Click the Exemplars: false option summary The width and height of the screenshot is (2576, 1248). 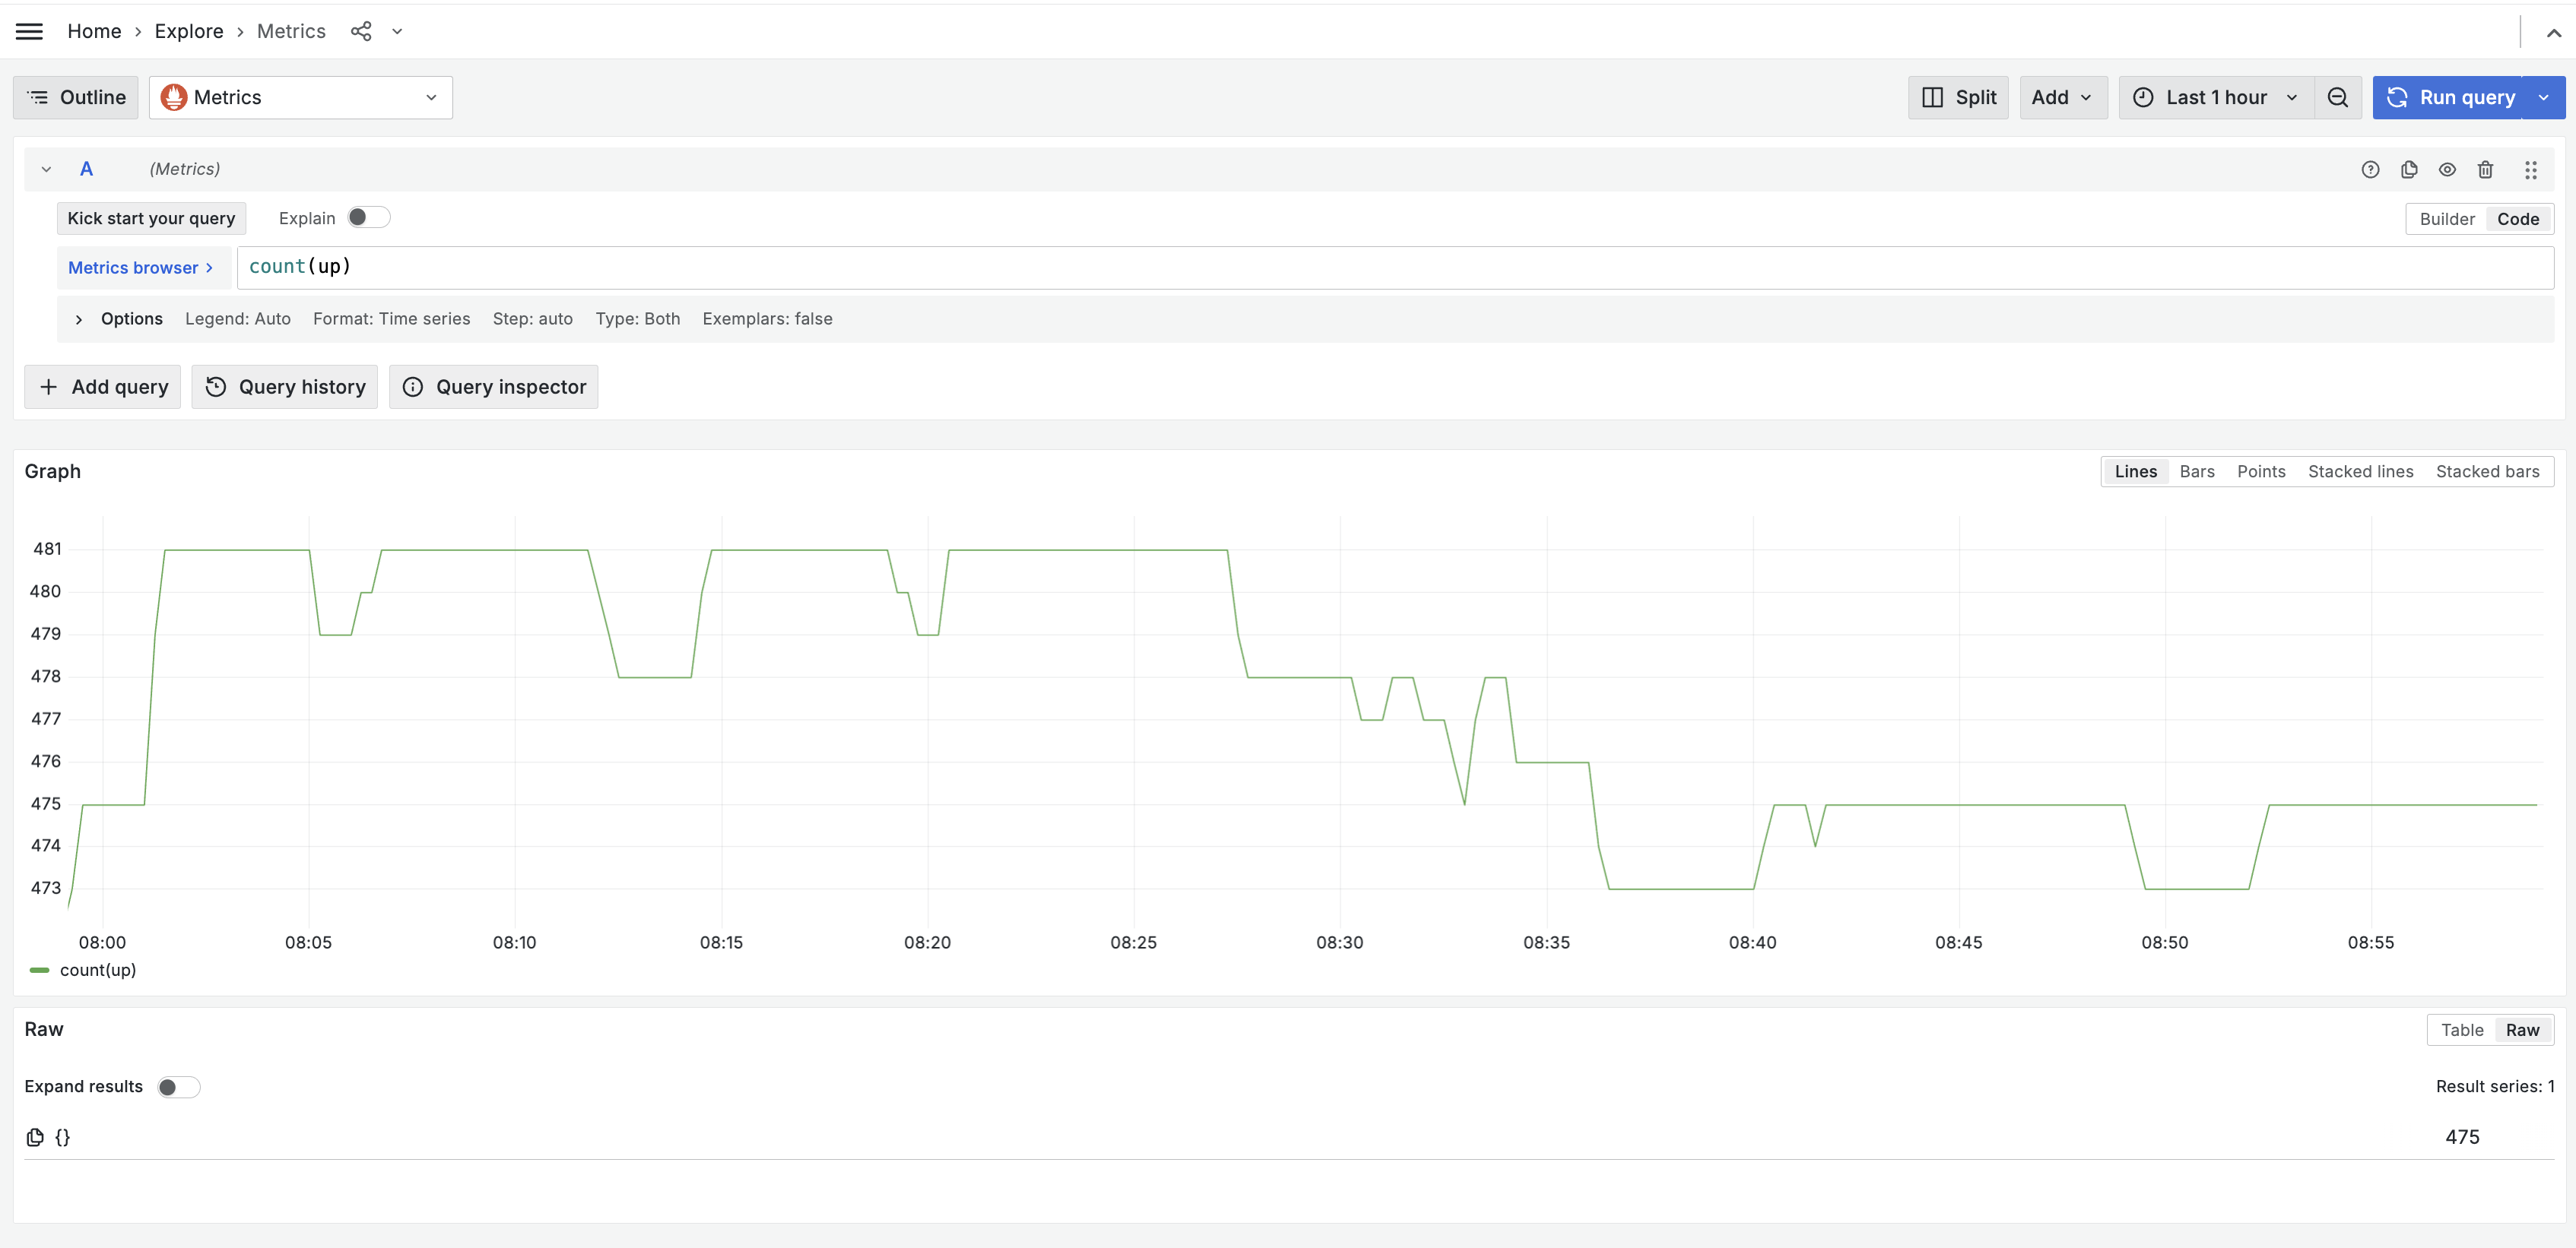tap(767, 319)
